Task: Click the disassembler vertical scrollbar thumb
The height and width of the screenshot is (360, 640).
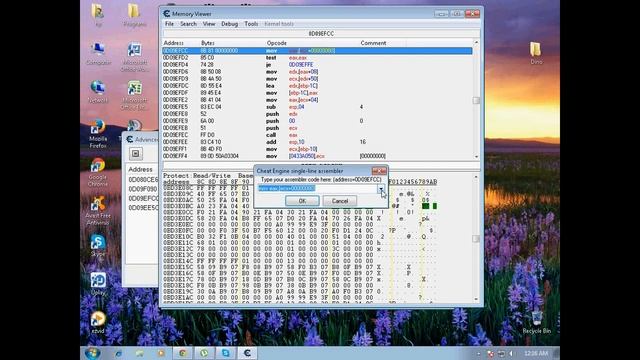Action: (476, 100)
